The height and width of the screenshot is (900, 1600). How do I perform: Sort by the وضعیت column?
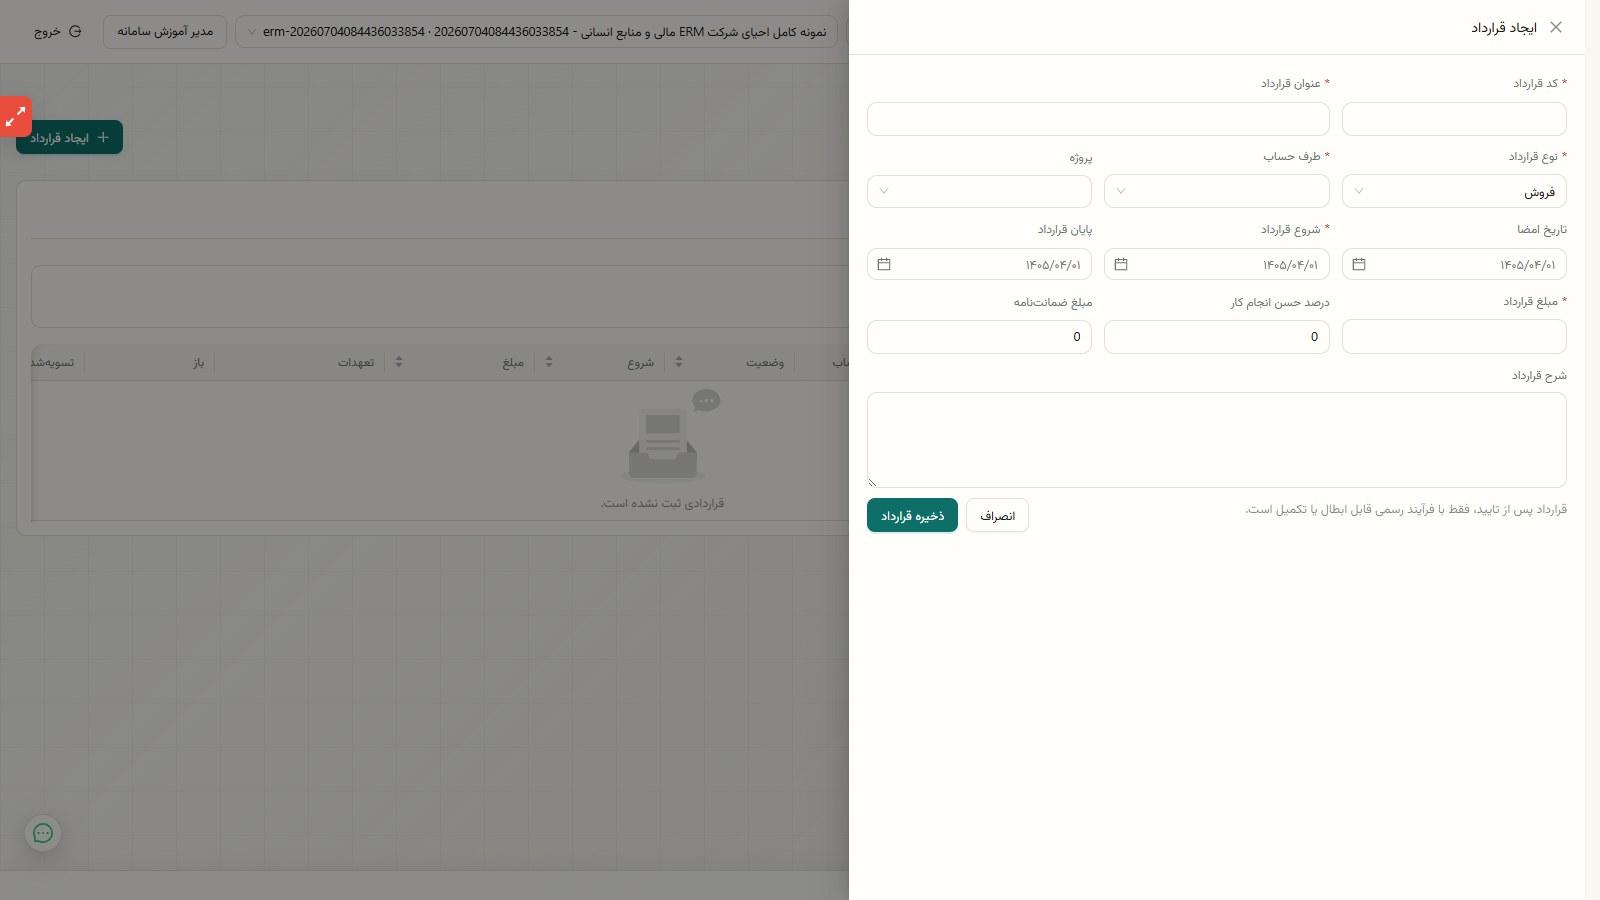coord(679,362)
